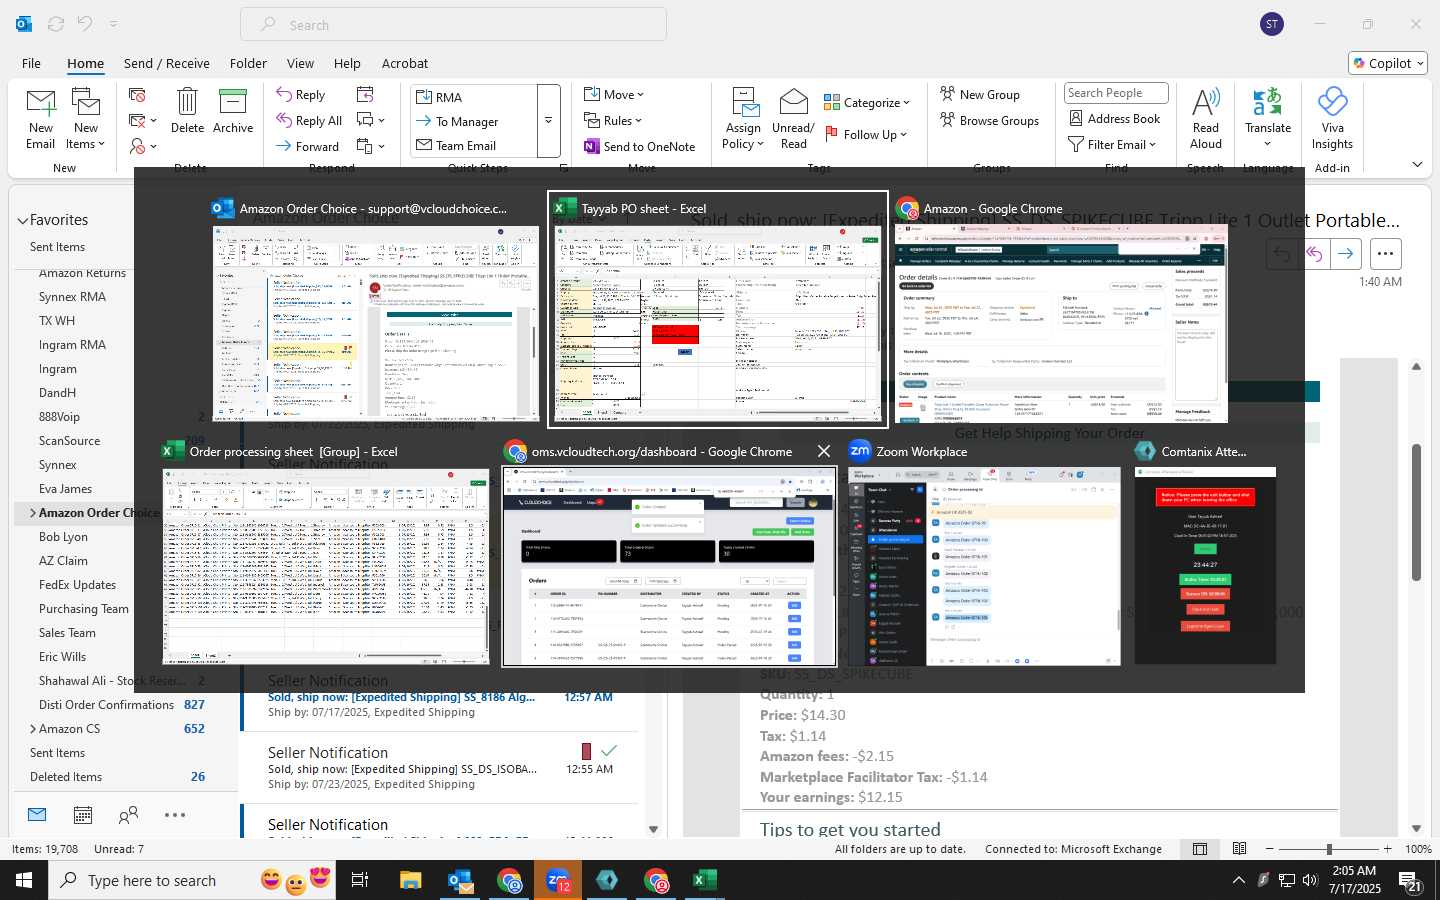Switch to the Send / Receive tab

(167, 63)
